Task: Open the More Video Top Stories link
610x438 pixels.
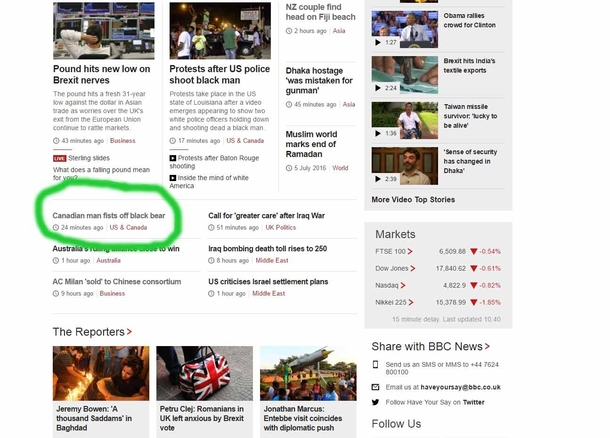Action: 413,200
